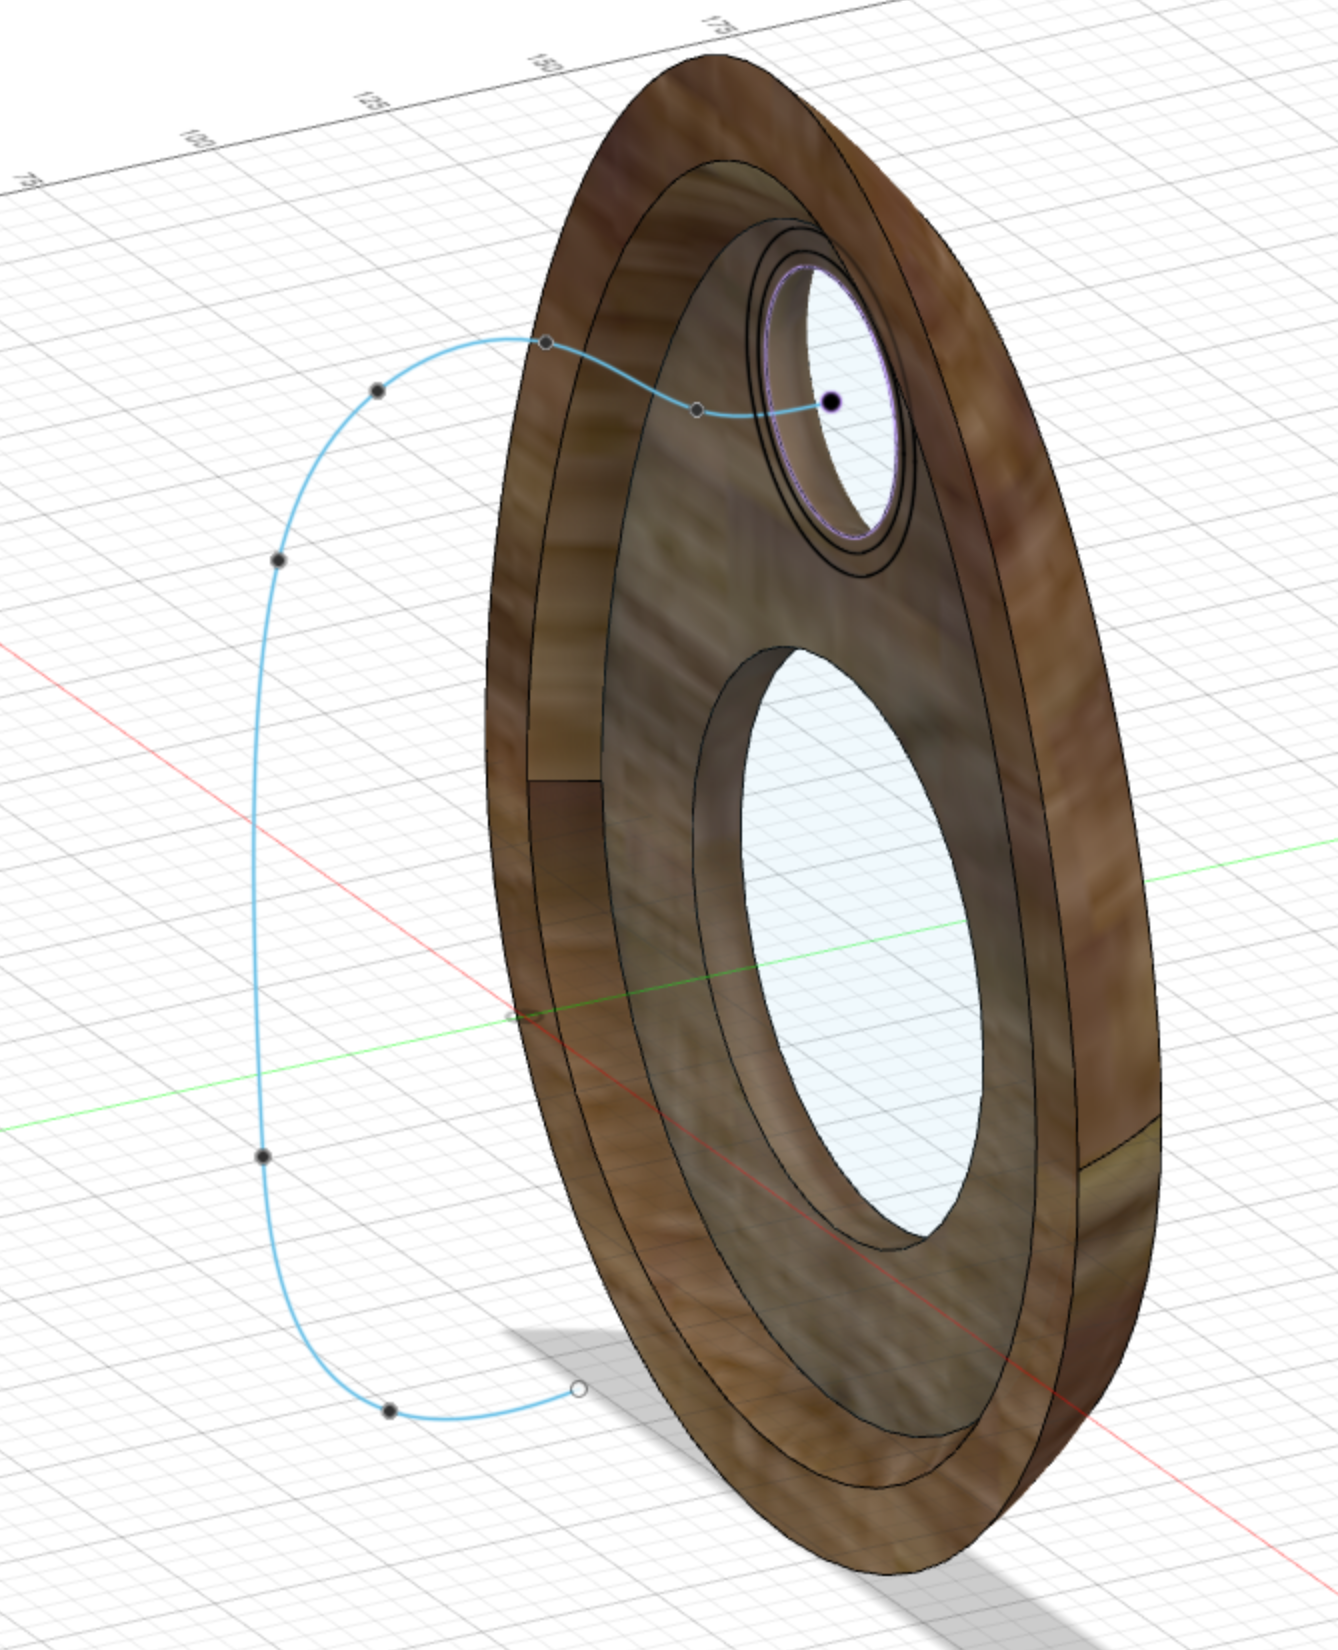This screenshot has height=1650, width=1338.
Task: Select spline point on the body's outer rim edge
Action: pos(546,343)
